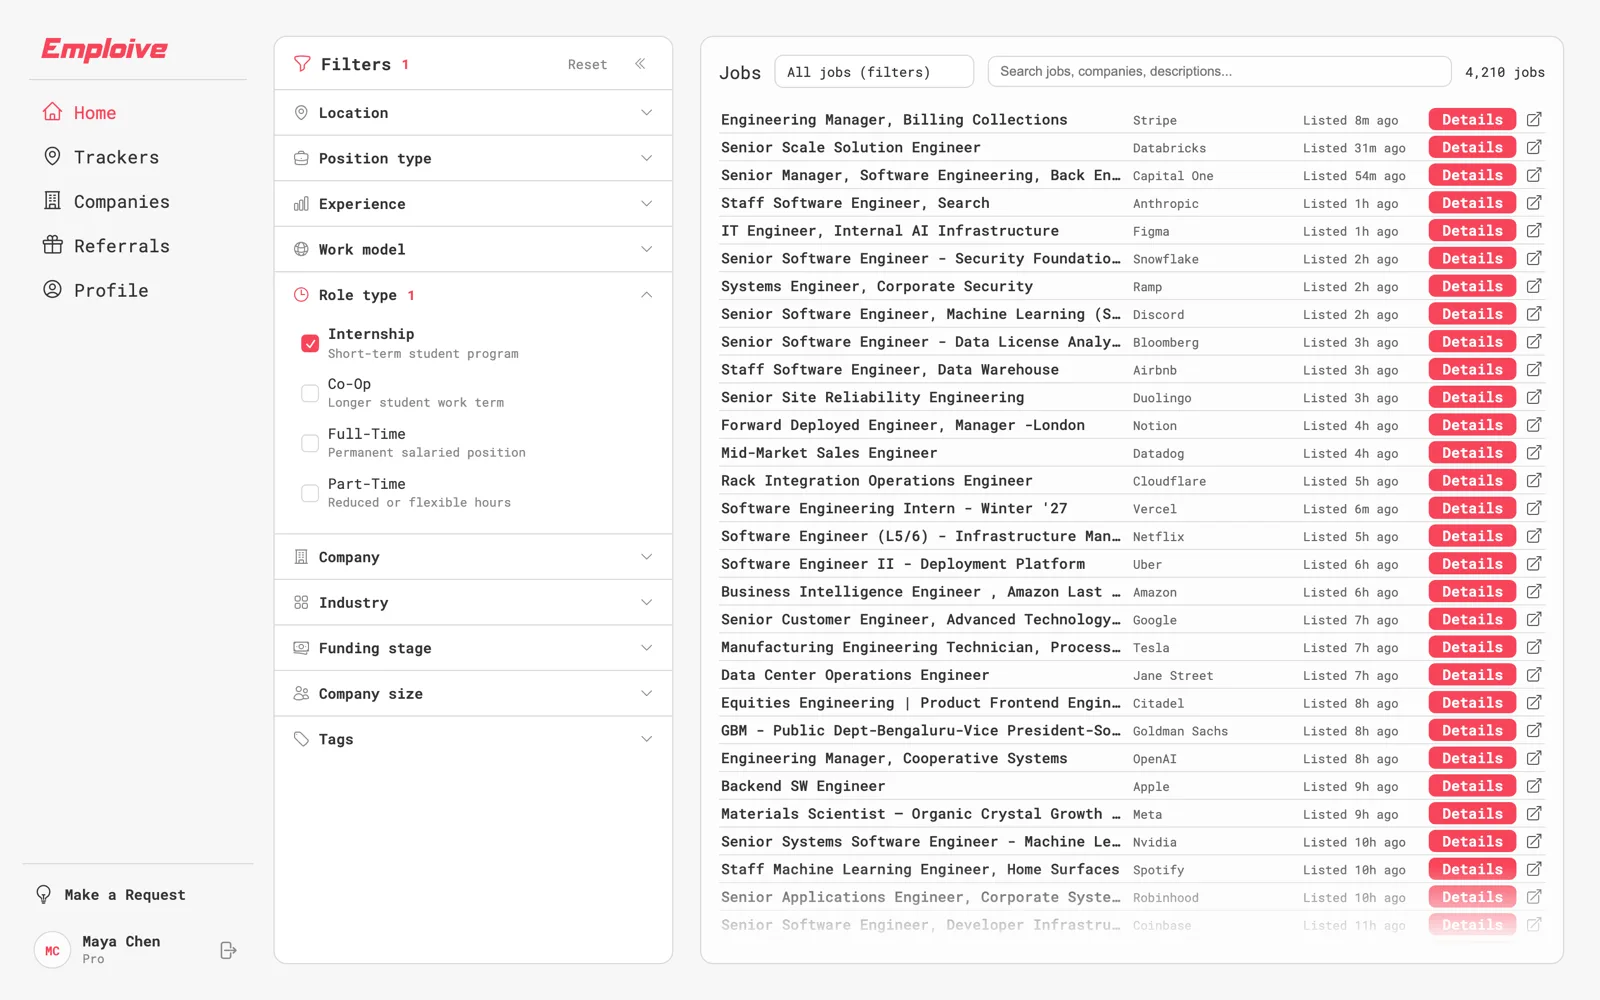Expand the Location filter
The image size is (1600, 1000).
click(473, 113)
